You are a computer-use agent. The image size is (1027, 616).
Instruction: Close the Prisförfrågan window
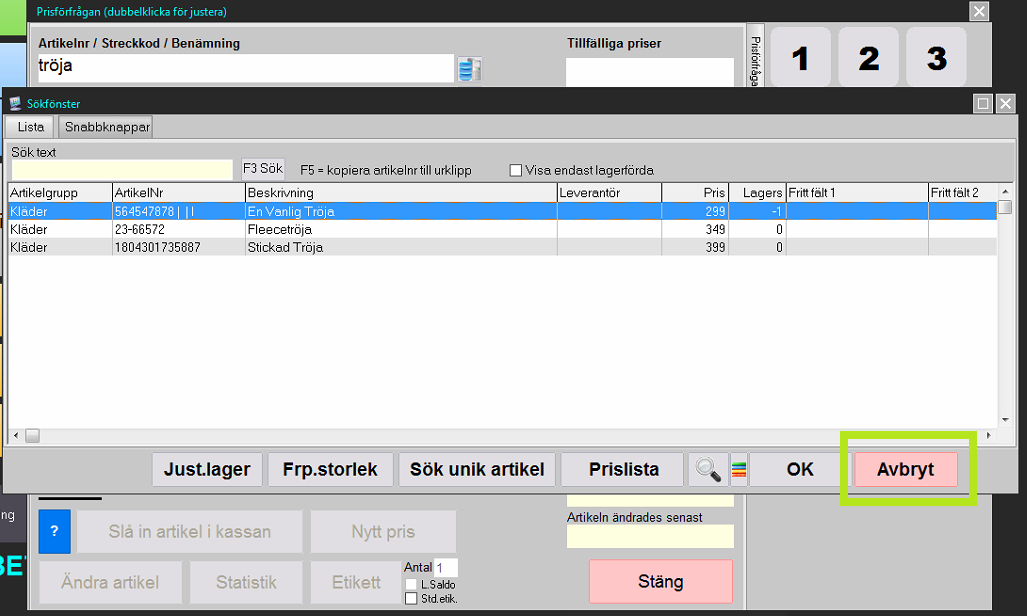tap(979, 11)
